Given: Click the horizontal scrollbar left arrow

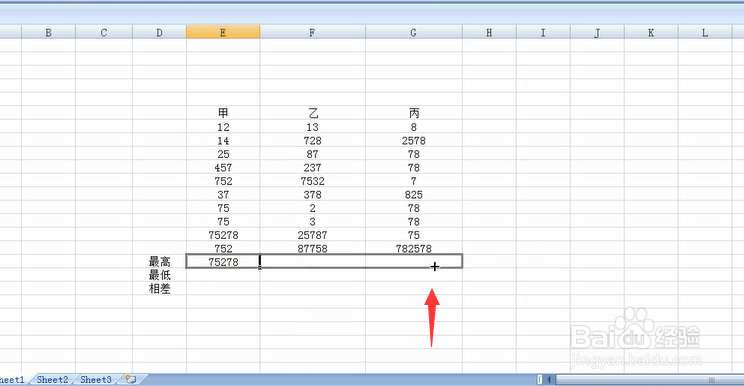Looking at the screenshot, I should (x=549, y=379).
